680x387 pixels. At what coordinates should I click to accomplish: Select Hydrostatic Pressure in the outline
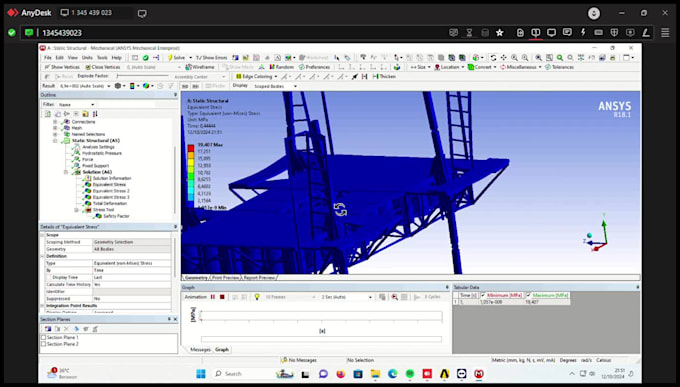tap(102, 153)
